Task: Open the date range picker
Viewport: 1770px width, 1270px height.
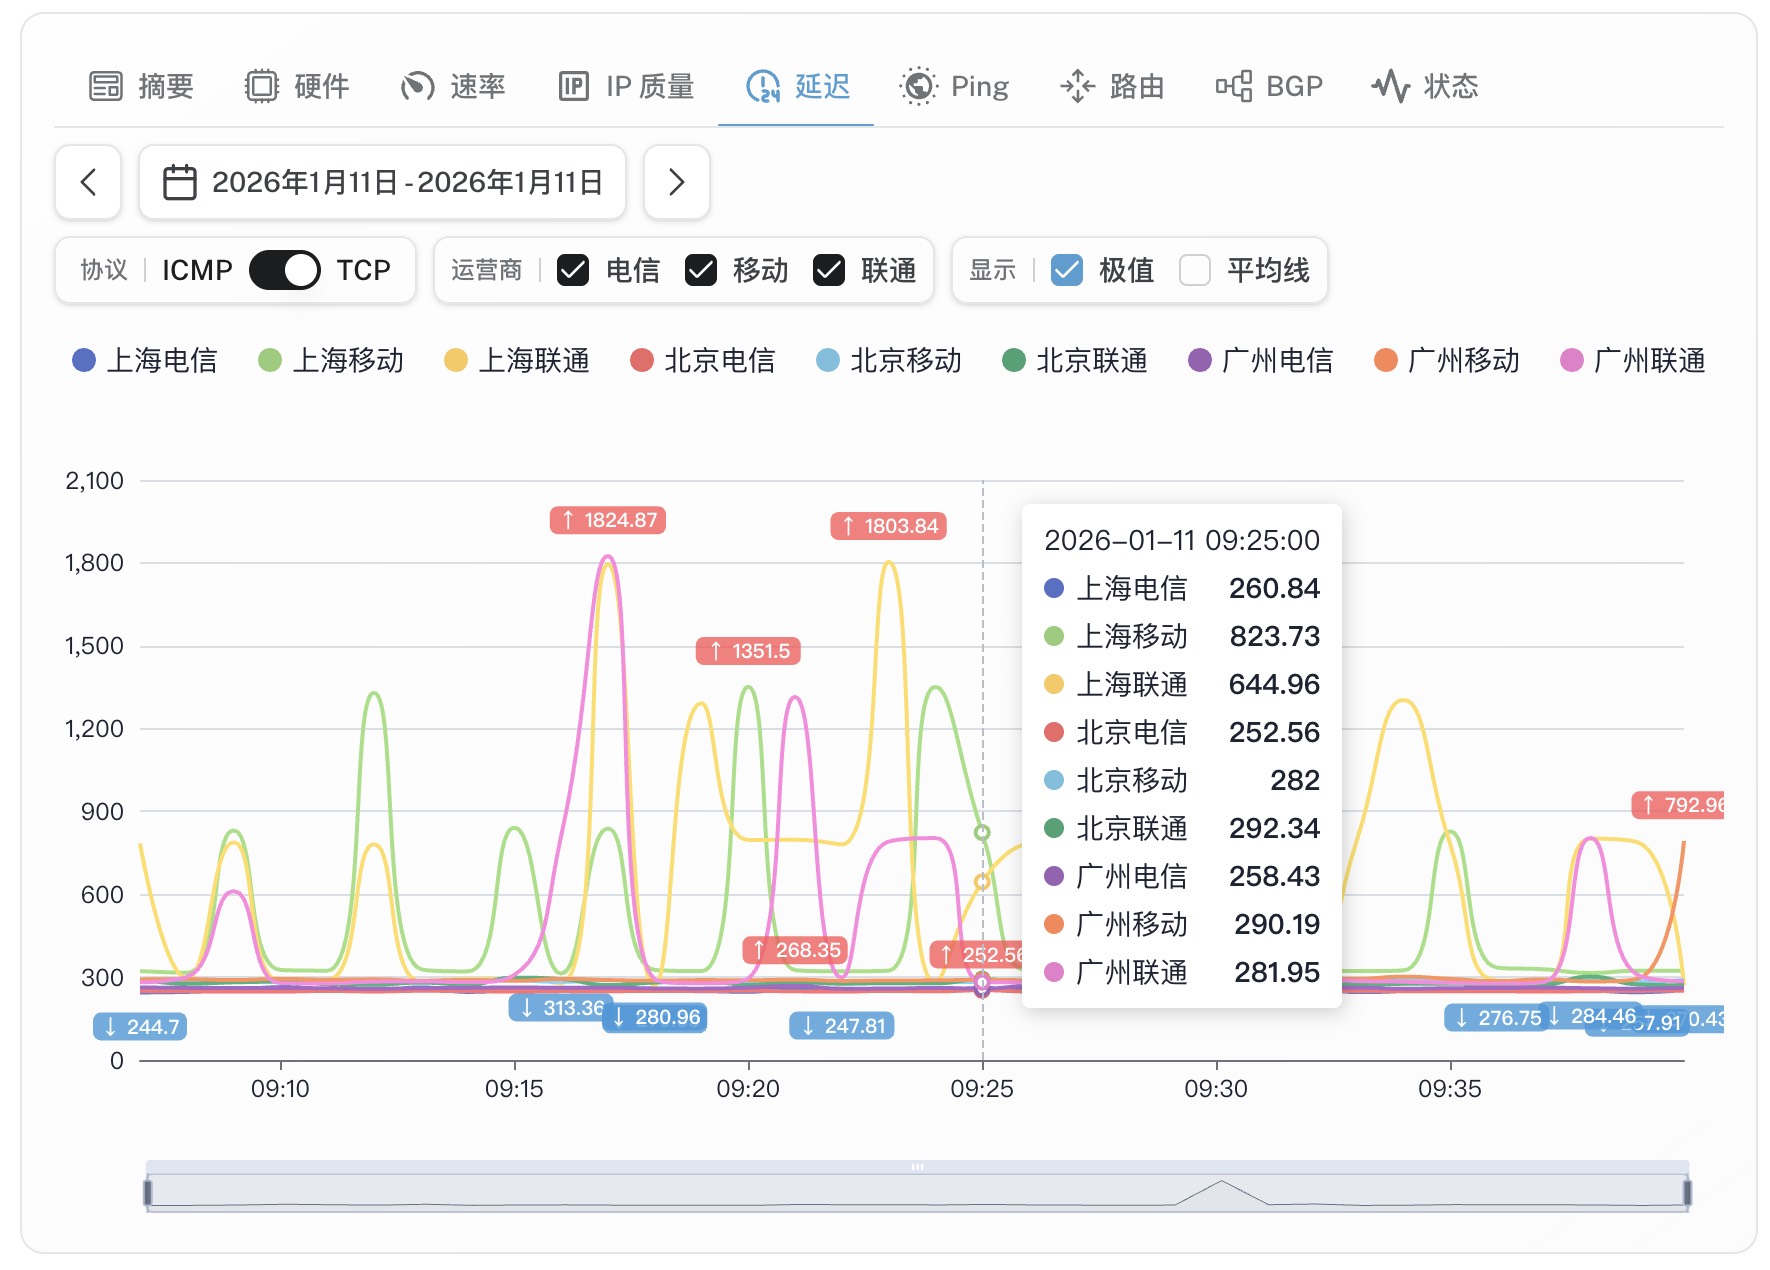Action: pos(382,182)
